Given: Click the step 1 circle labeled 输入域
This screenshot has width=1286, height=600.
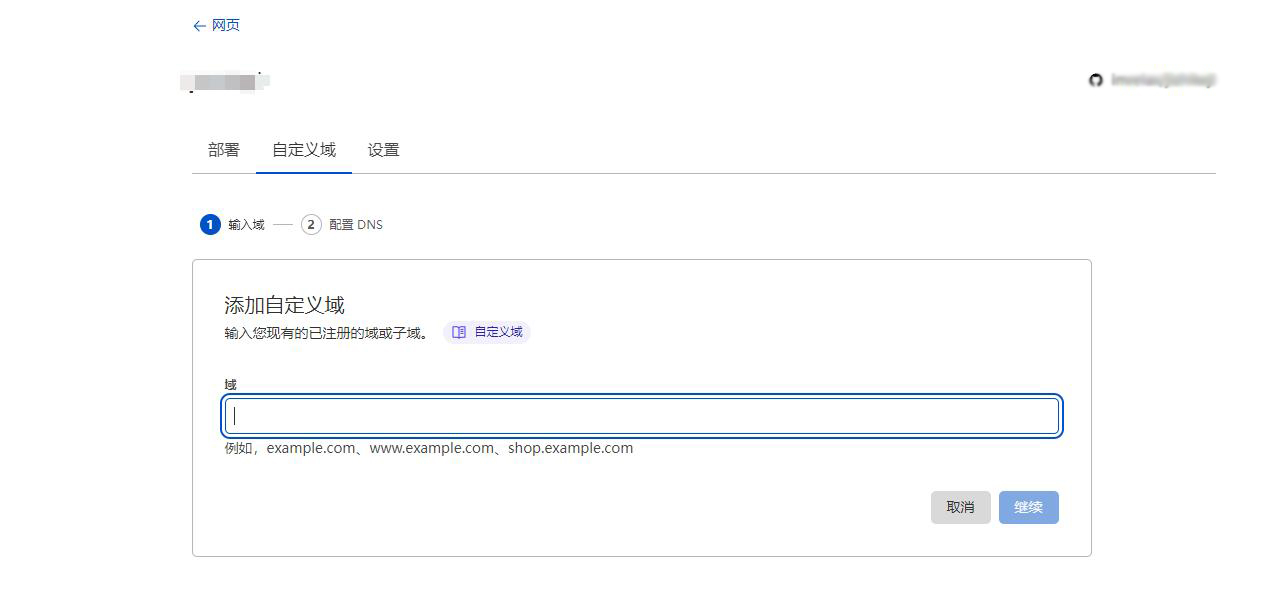Looking at the screenshot, I should click(x=209, y=224).
